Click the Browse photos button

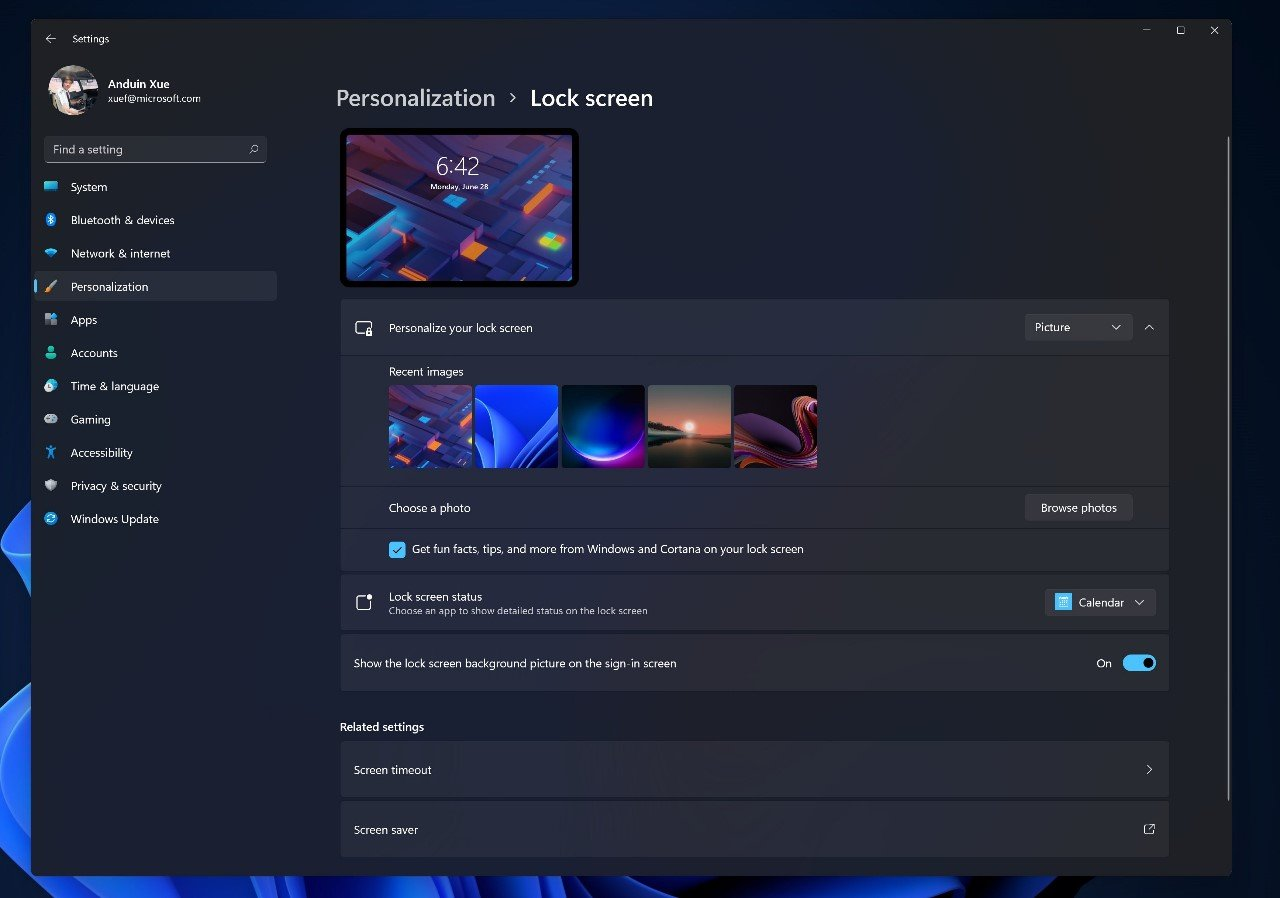pyautogui.click(x=1078, y=508)
